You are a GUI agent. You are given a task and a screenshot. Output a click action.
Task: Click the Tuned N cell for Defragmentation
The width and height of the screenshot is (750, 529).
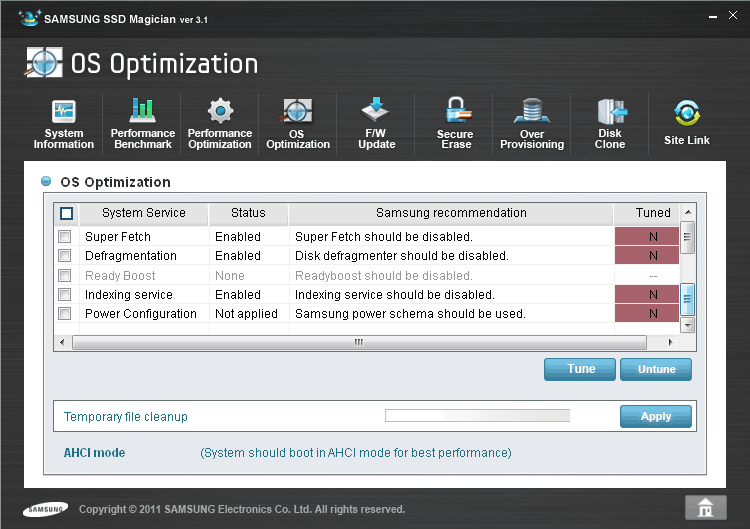point(647,255)
